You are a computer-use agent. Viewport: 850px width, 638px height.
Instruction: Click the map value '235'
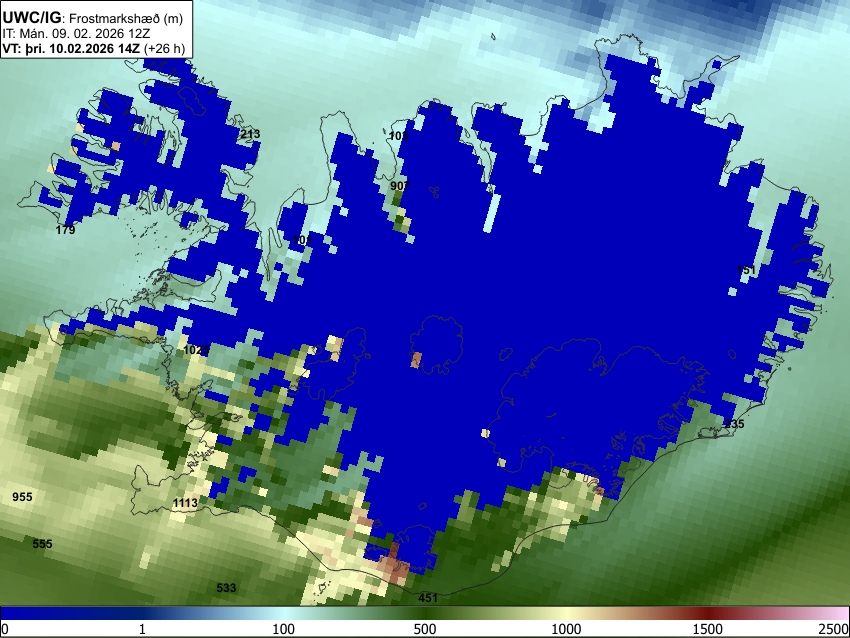tap(735, 424)
